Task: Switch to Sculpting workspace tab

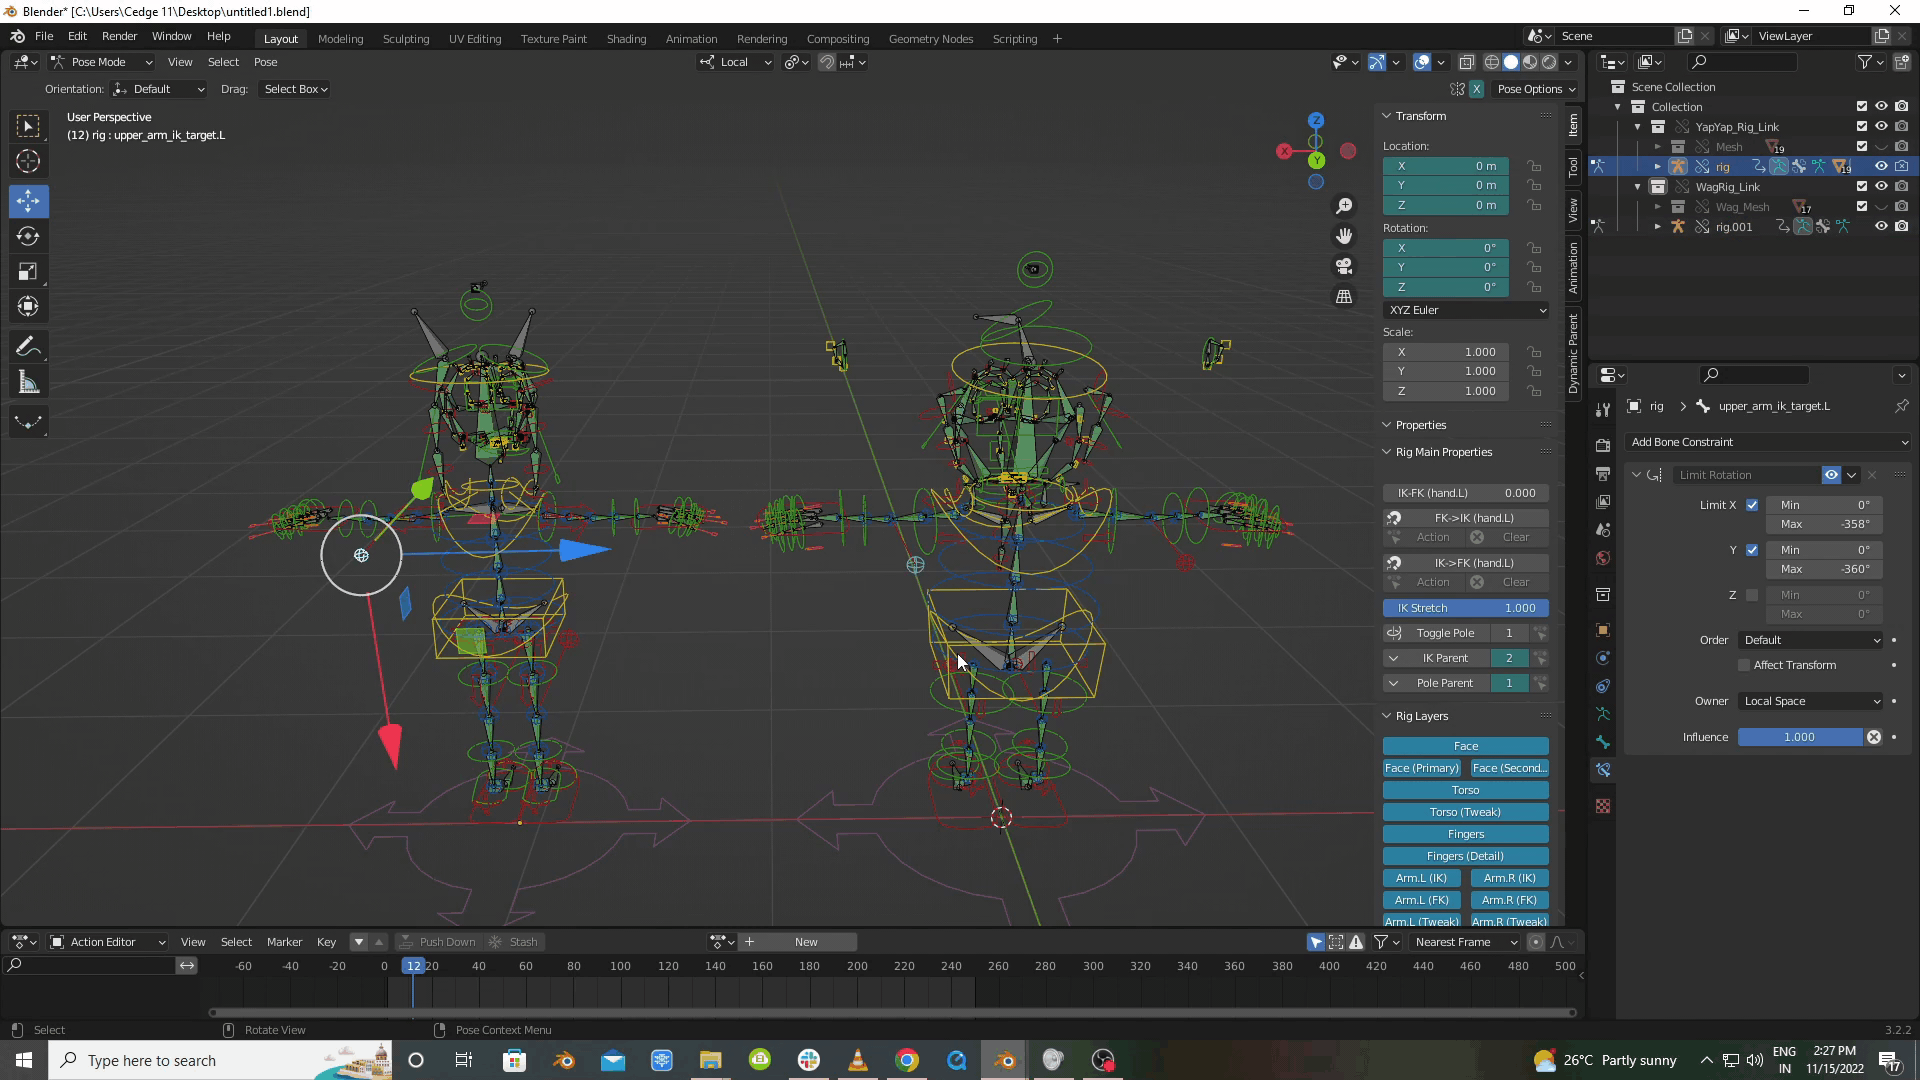Action: [x=406, y=39]
